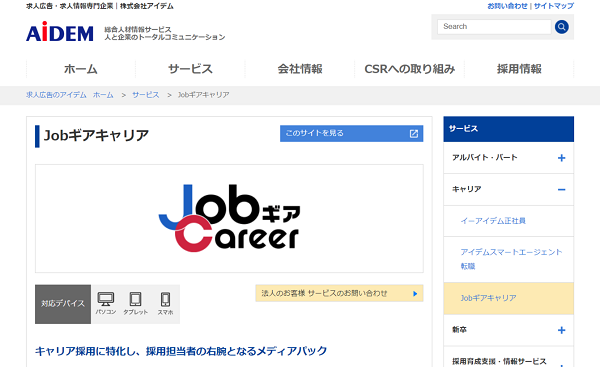
Task: Select Jobギアキャリア in sidebar
Action: click(509, 298)
